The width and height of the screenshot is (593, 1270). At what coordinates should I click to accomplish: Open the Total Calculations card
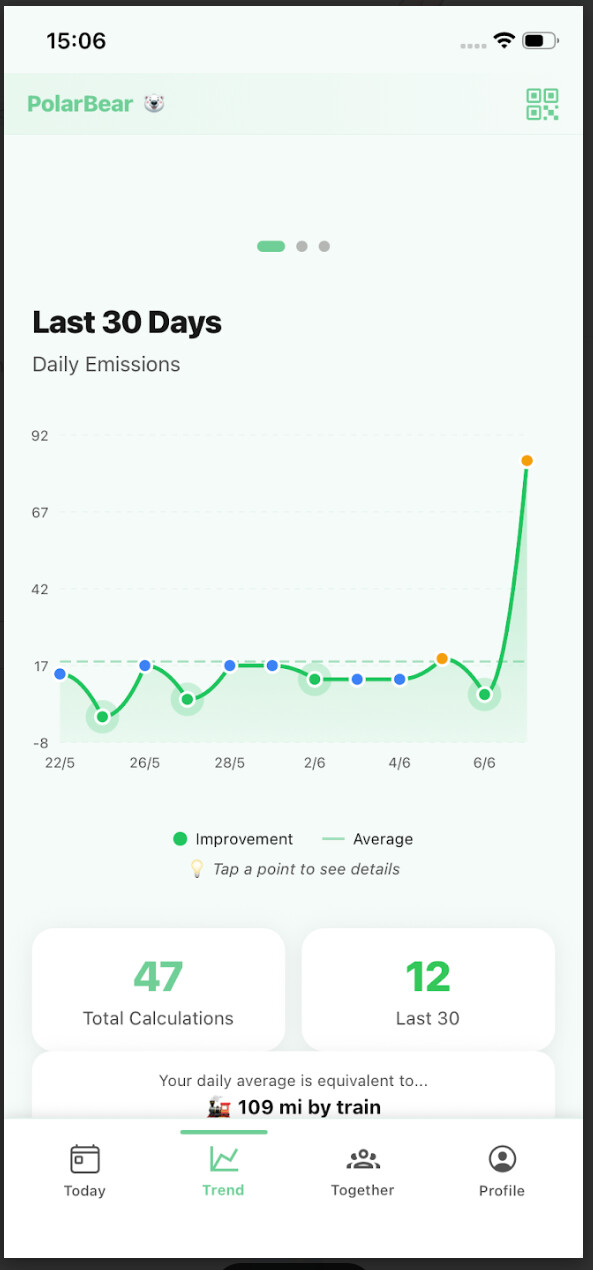pyautogui.click(x=158, y=989)
